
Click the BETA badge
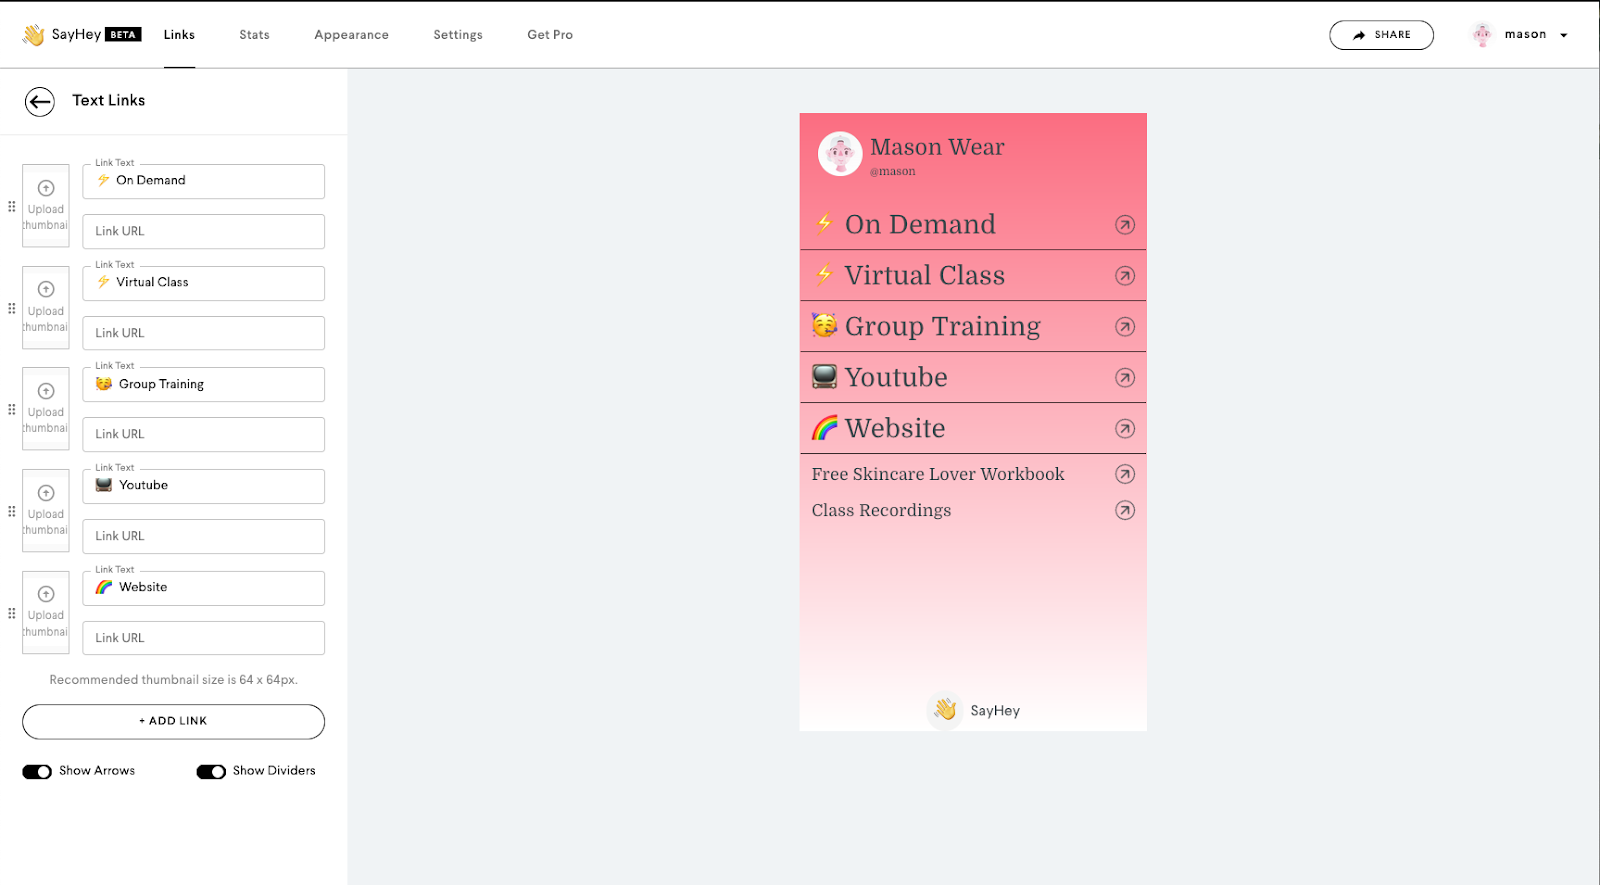pyautogui.click(x=123, y=35)
